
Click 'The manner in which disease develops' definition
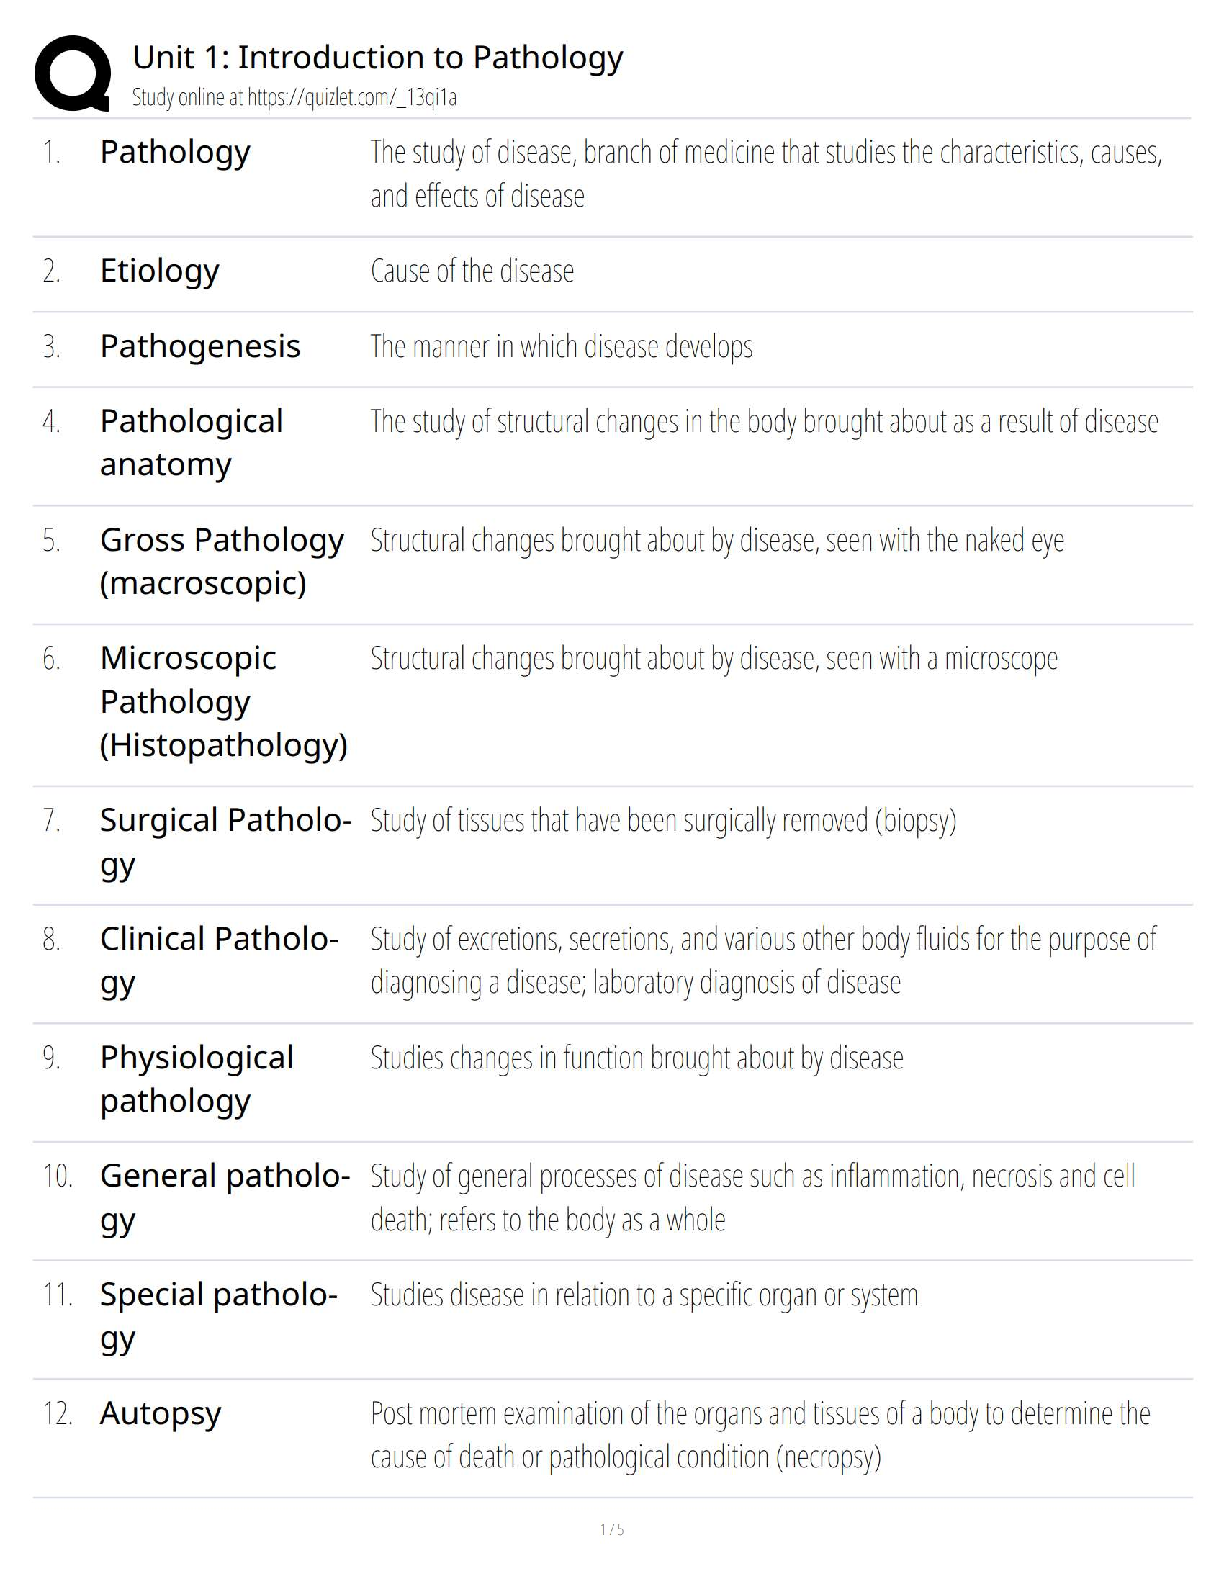(x=561, y=346)
